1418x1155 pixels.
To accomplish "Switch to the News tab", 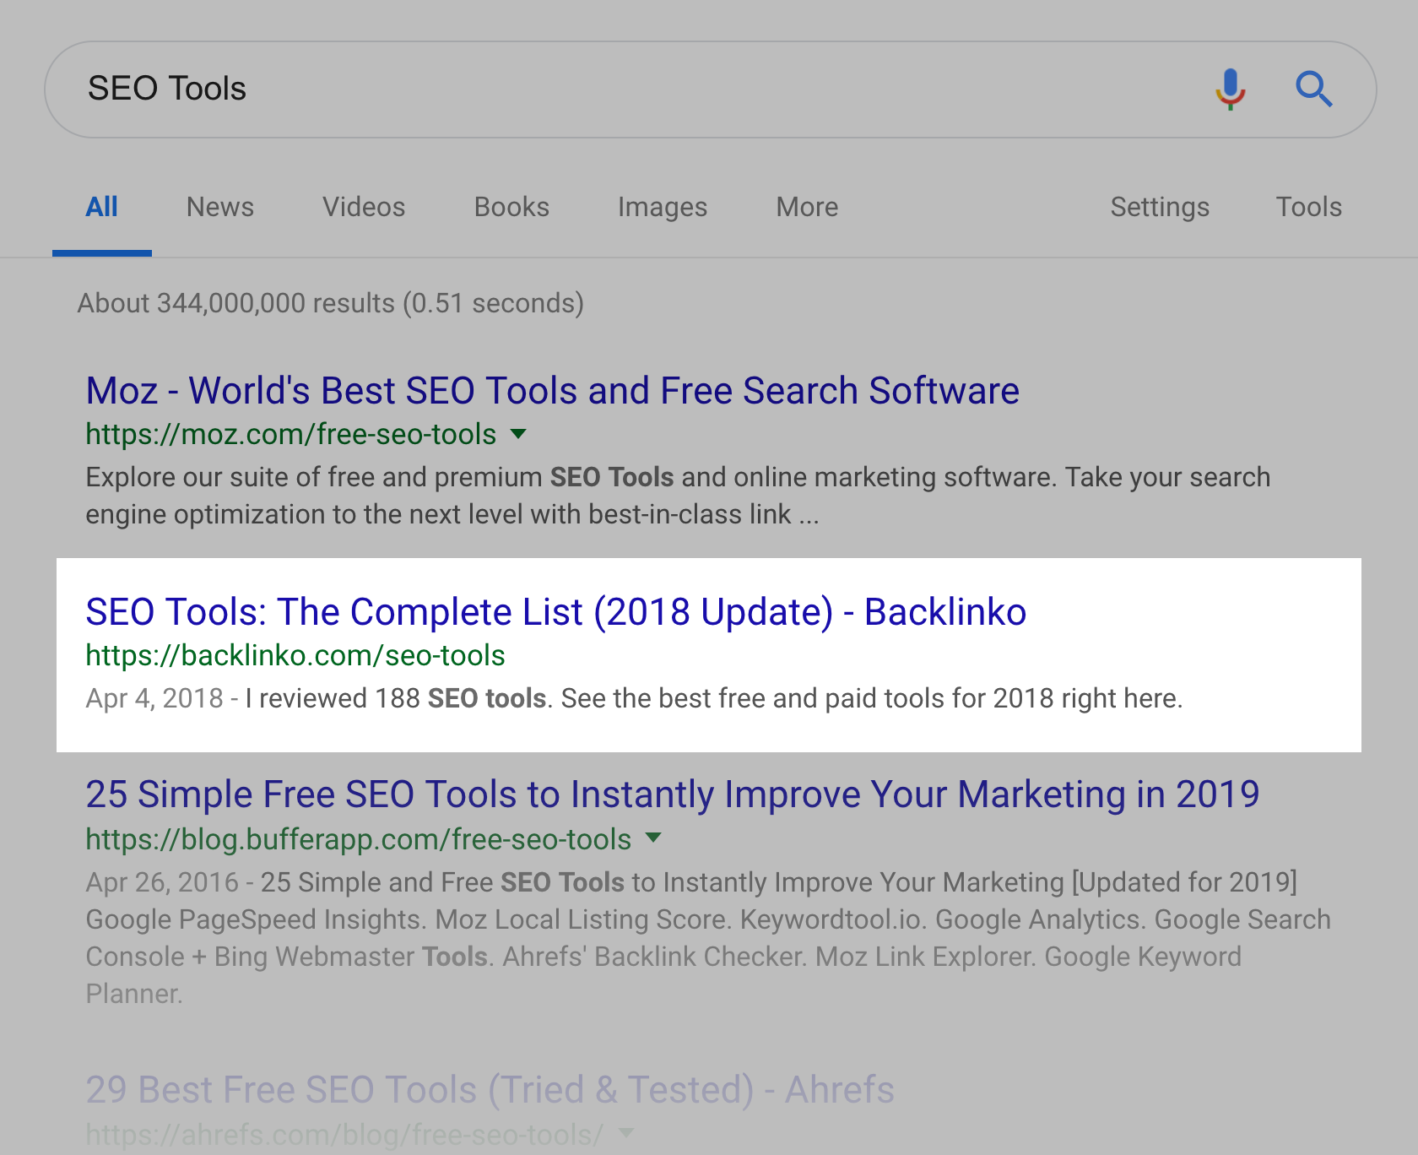I will (220, 207).
